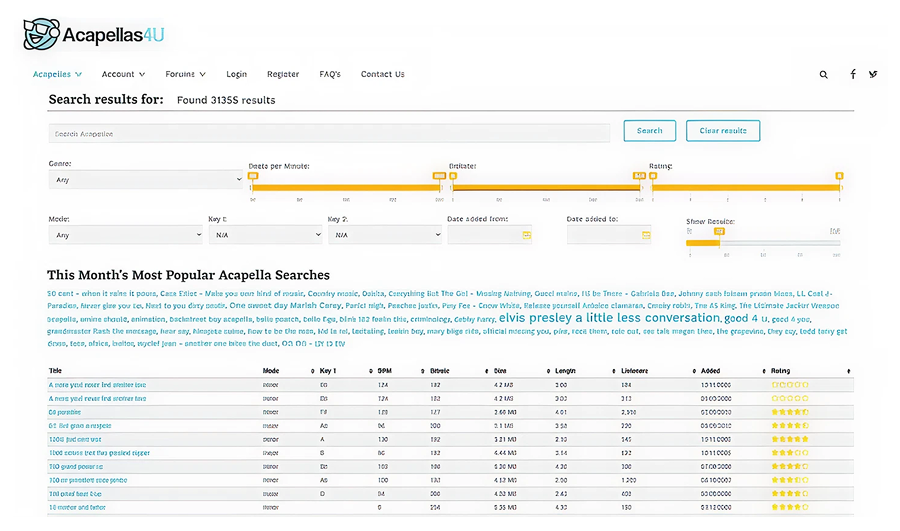Go to the Register page
Screen dimensions: 900x531
283,74
